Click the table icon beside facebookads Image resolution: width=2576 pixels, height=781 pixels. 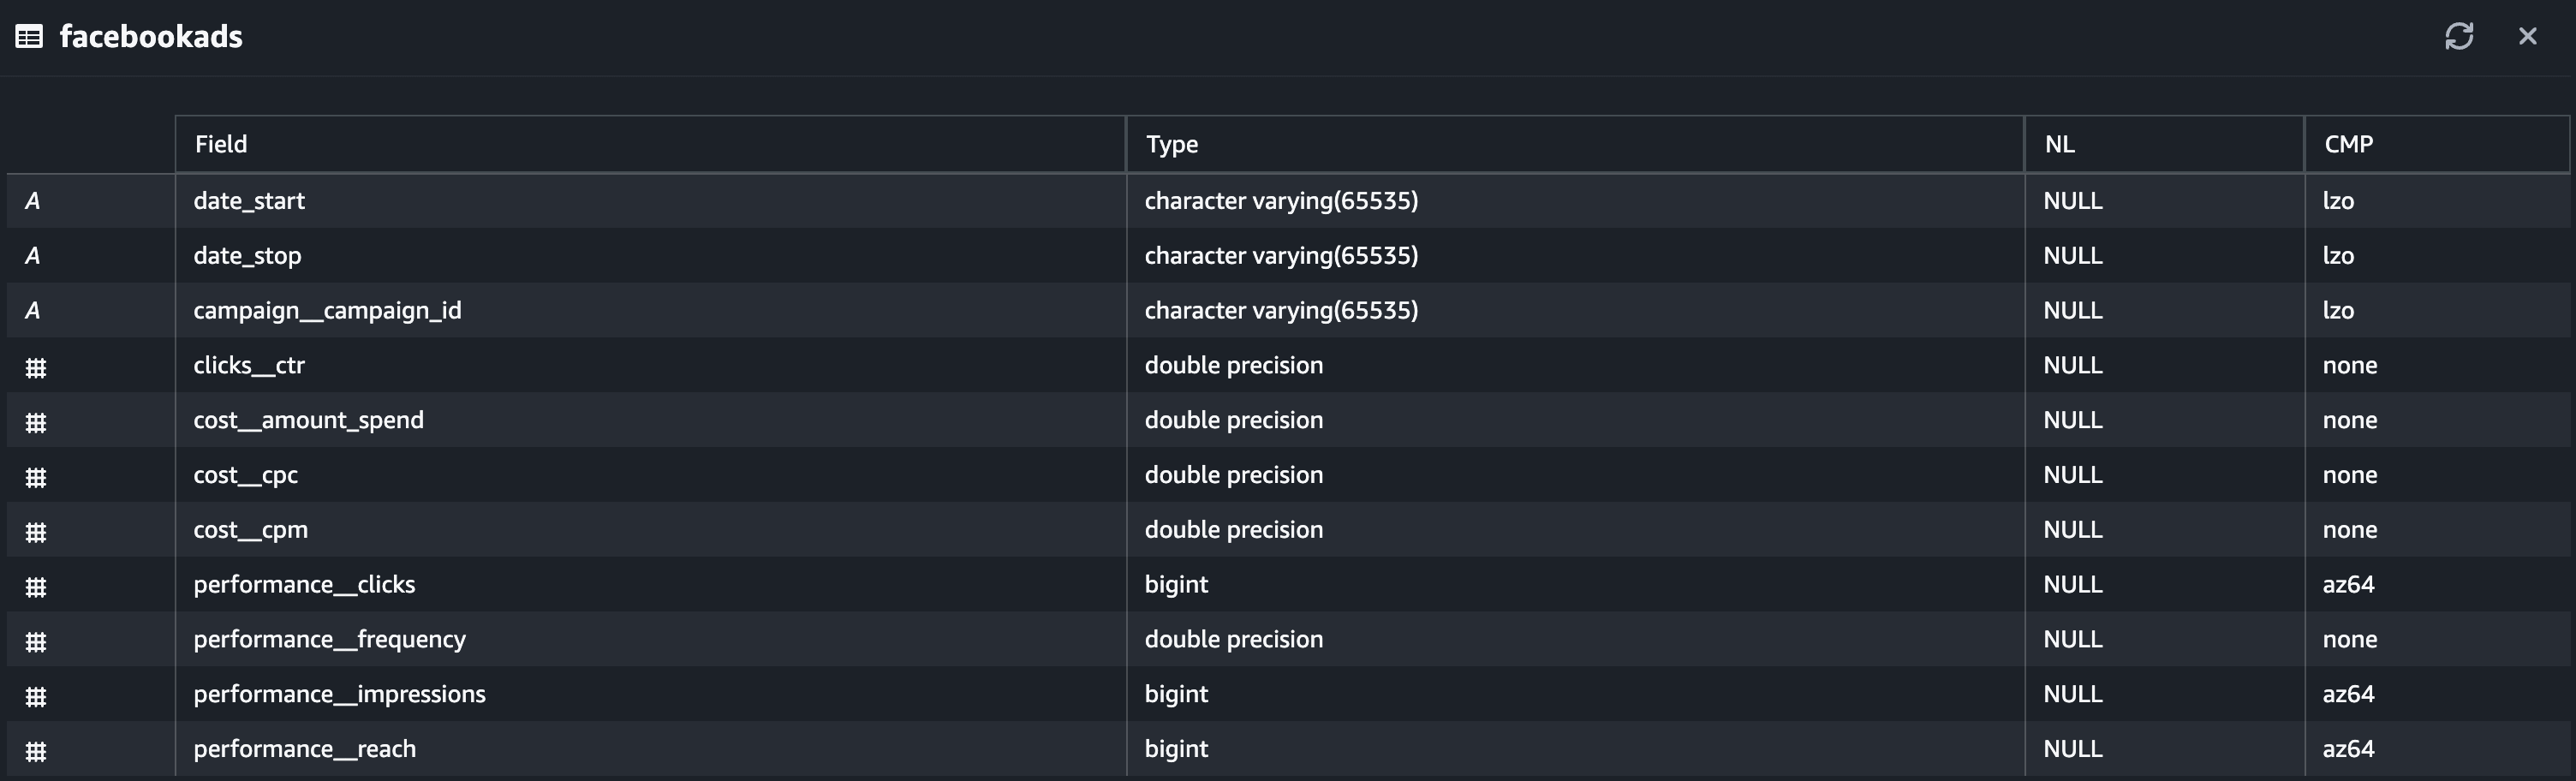(x=29, y=37)
